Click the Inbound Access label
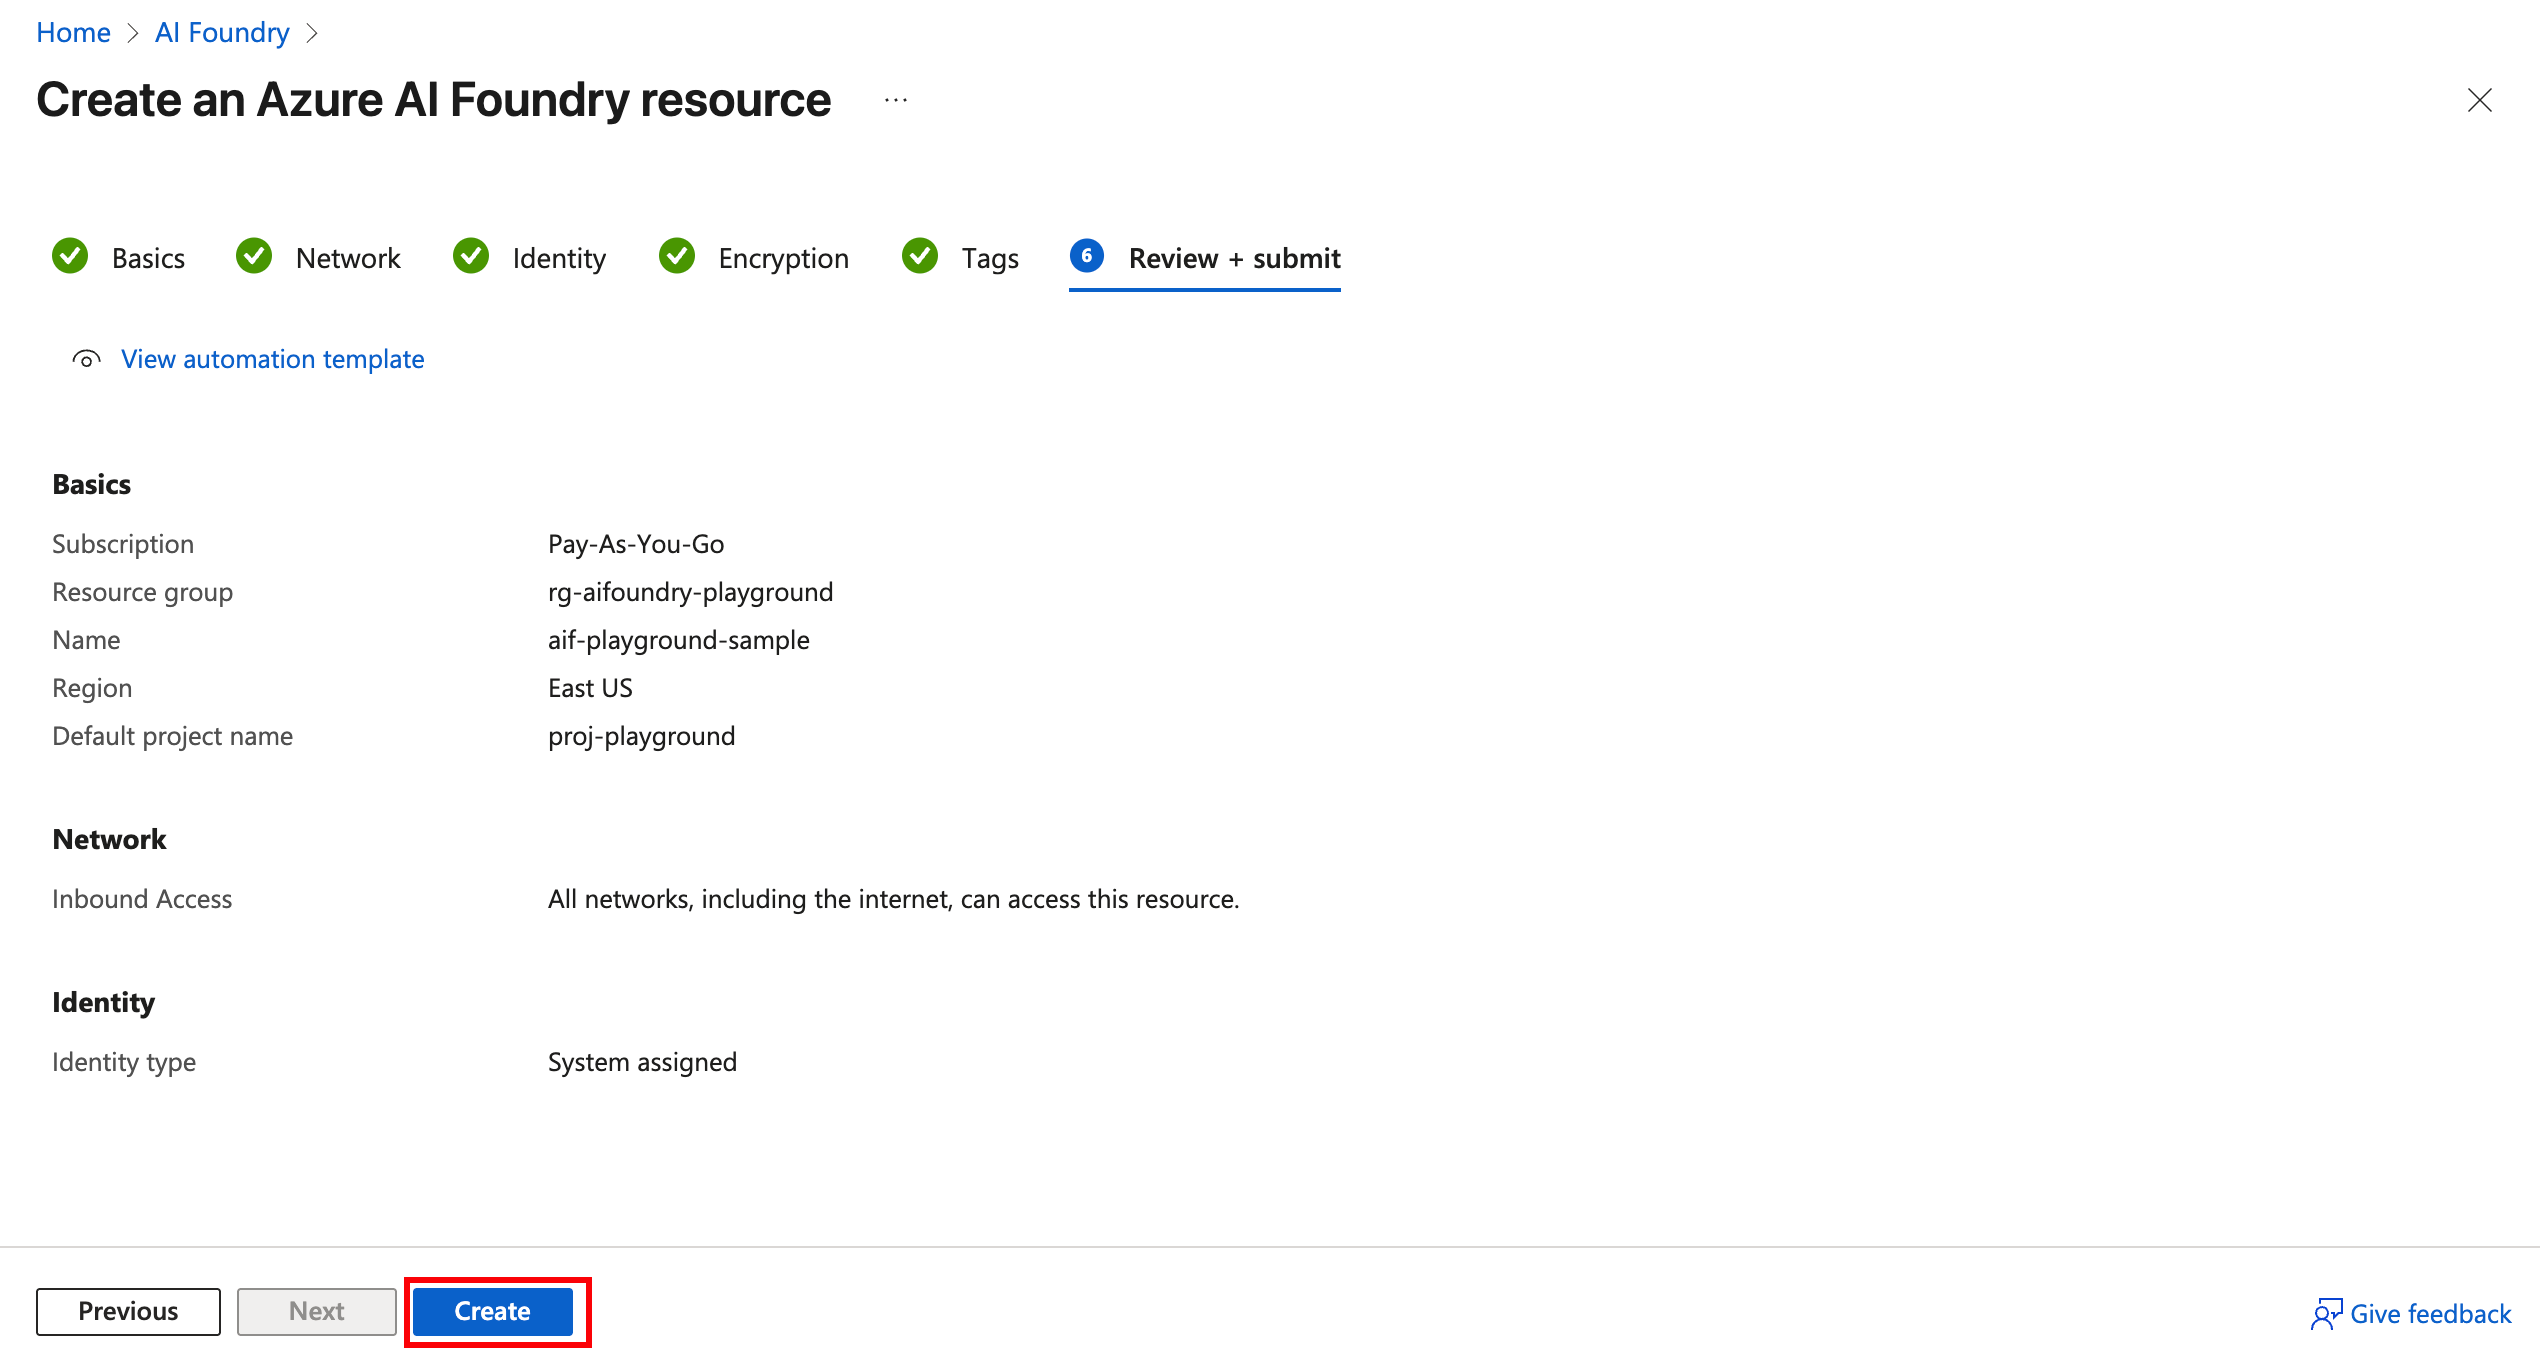The image size is (2540, 1354). click(x=142, y=899)
